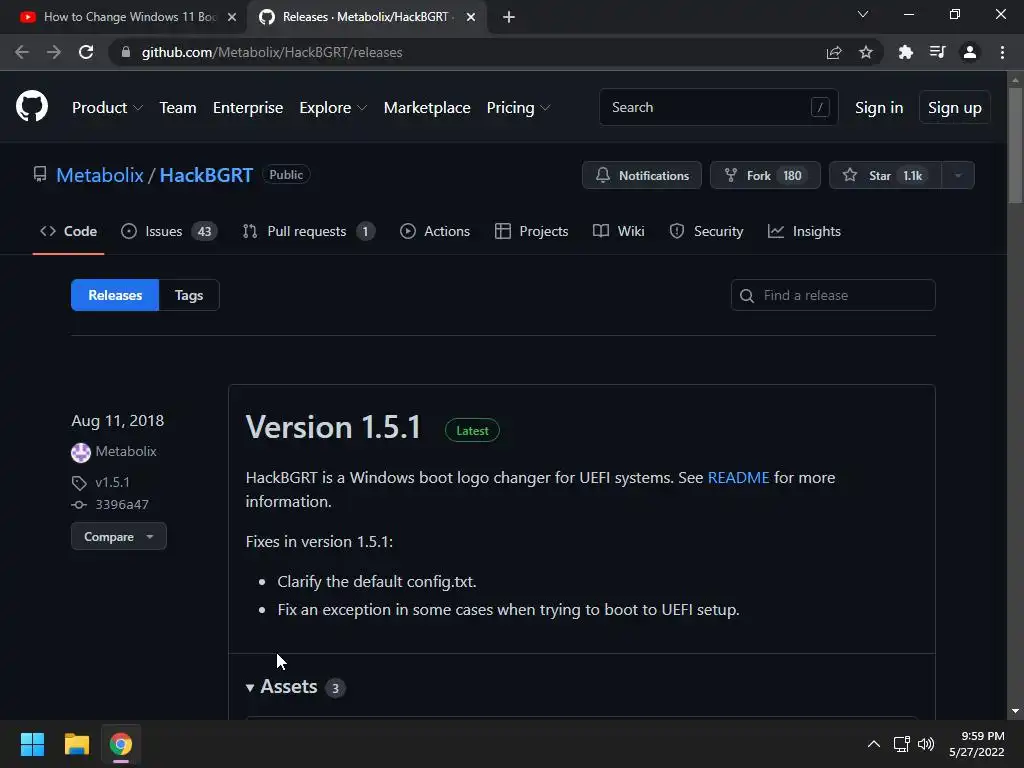This screenshot has width=1024, height=768.
Task: Click the Sign in link
Action: click(x=879, y=107)
